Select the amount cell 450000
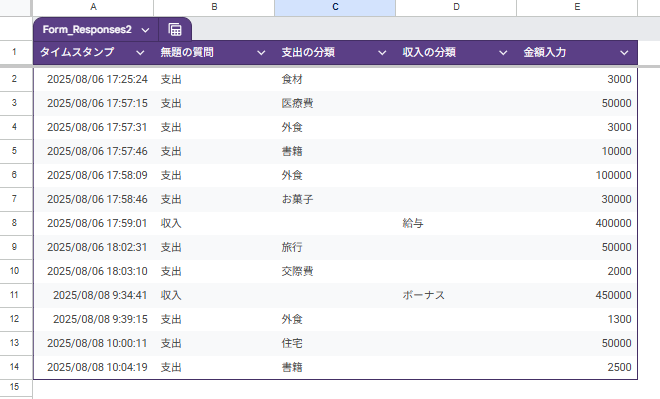The width and height of the screenshot is (660, 399). [x=577, y=295]
